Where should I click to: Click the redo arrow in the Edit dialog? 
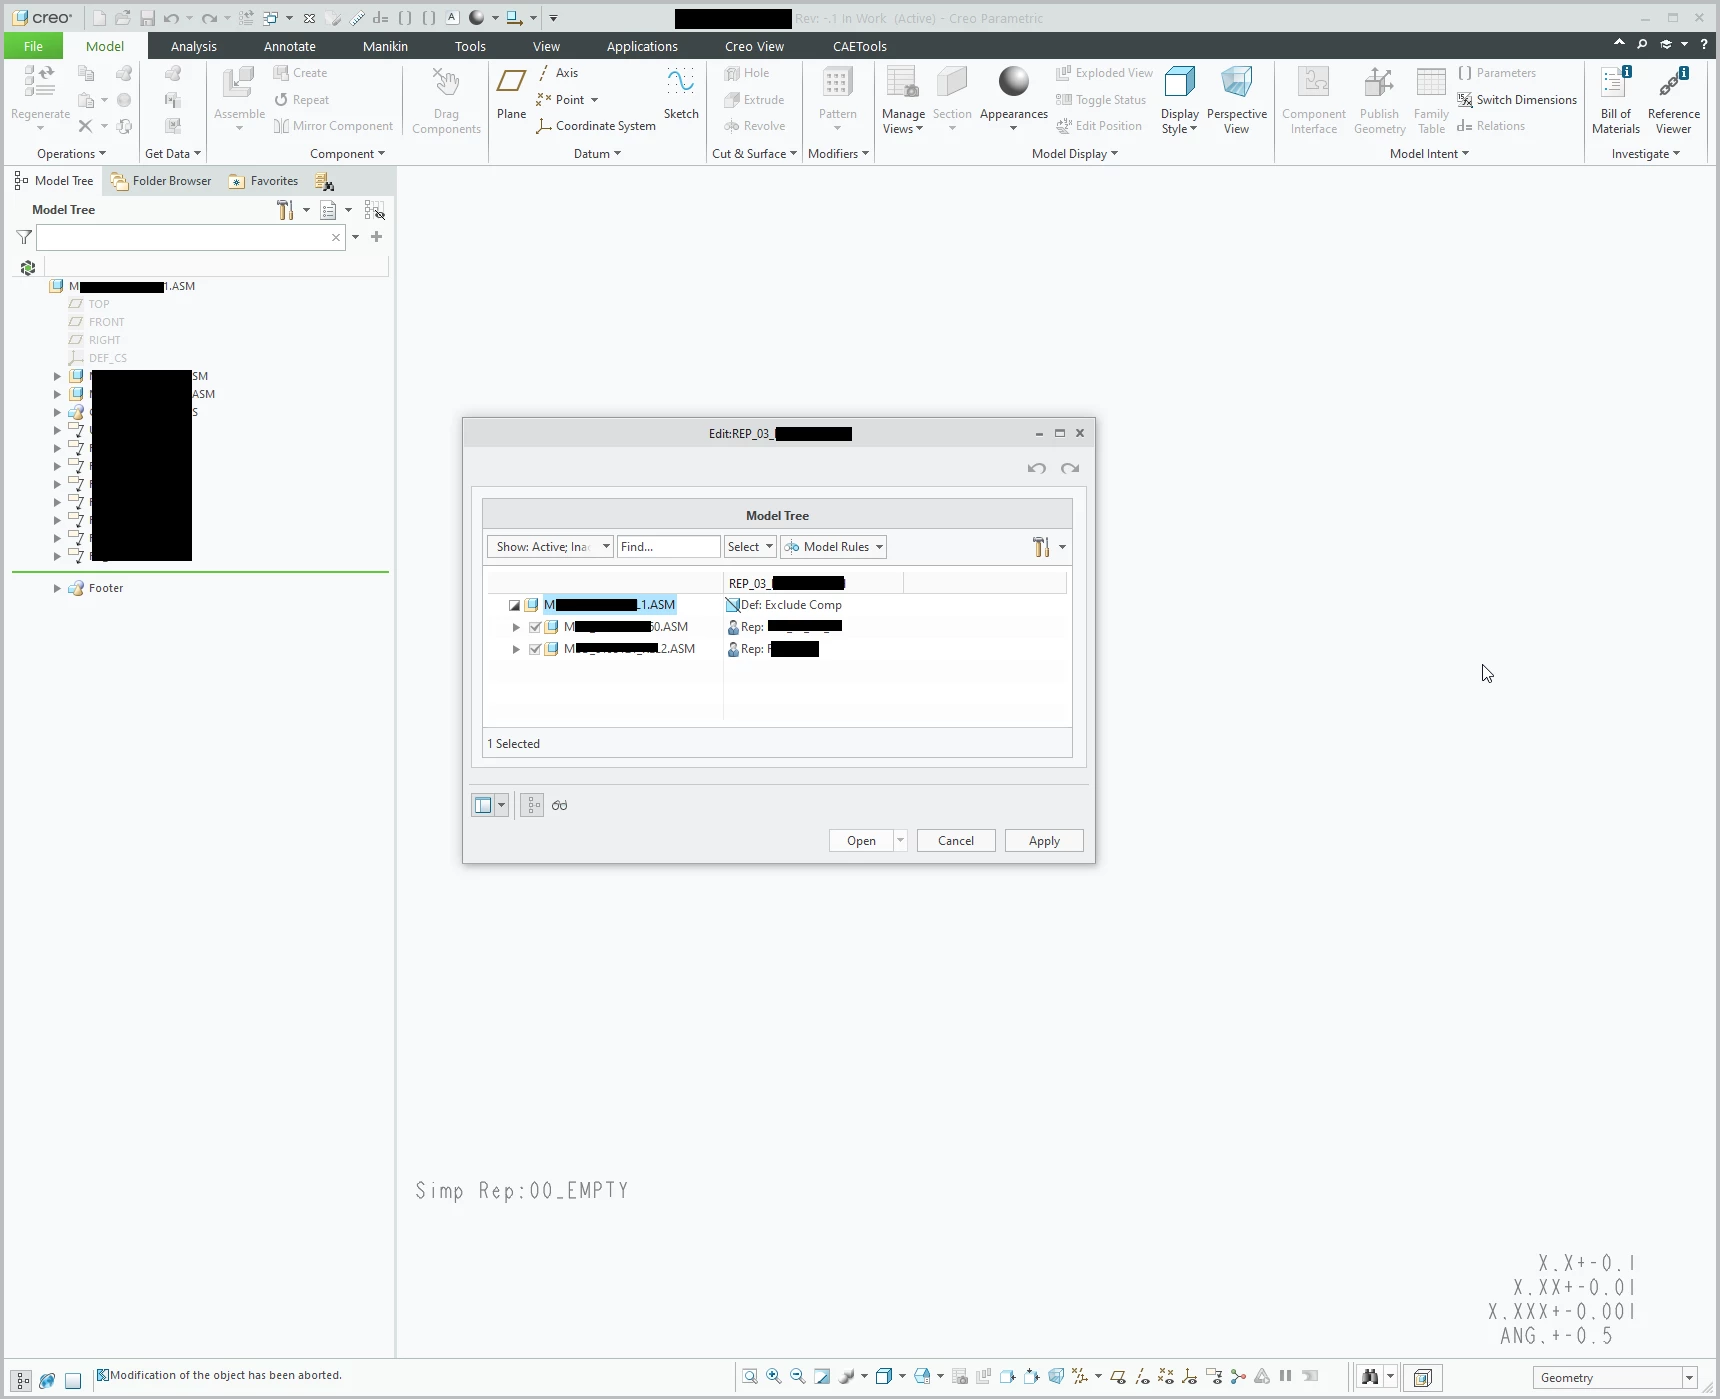click(1070, 468)
